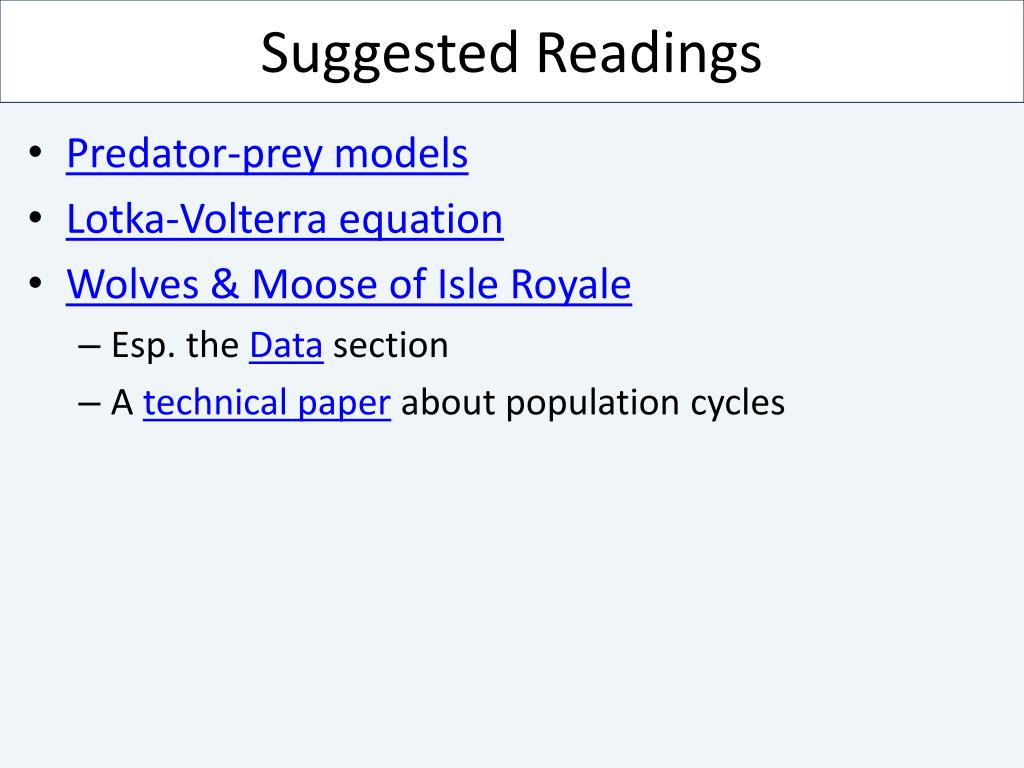
Task: Click the word about after technical paper
Action: point(448,402)
